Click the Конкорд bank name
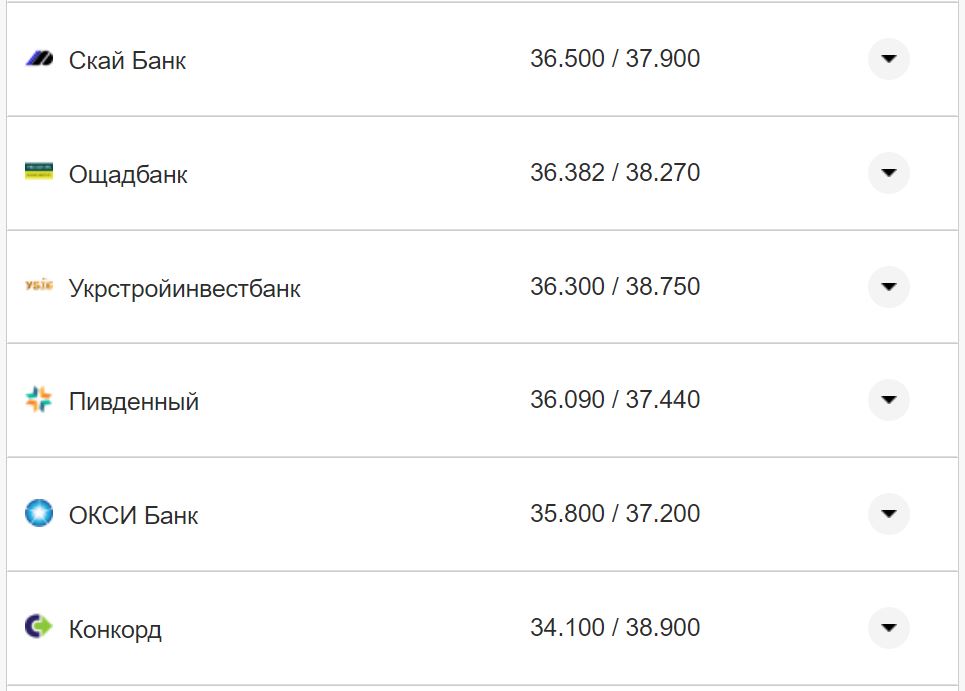This screenshot has width=965, height=691. pos(115,630)
